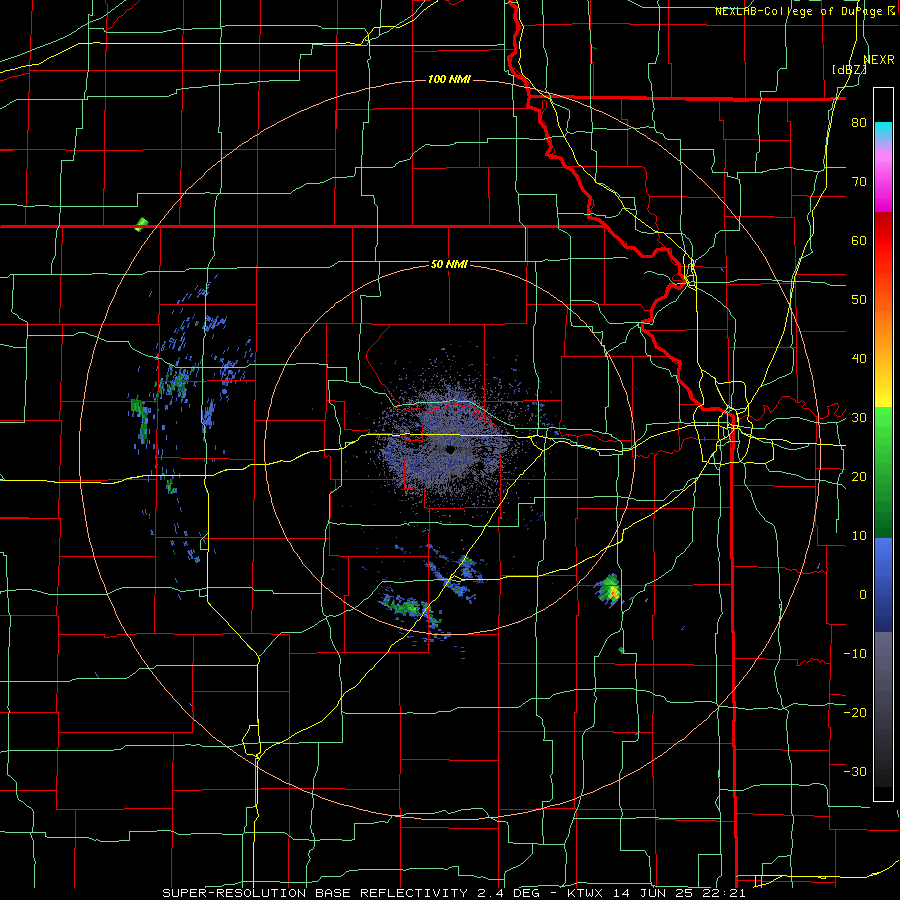Click the -30 value on the color scale
The width and height of the screenshot is (900, 900).
[855, 771]
